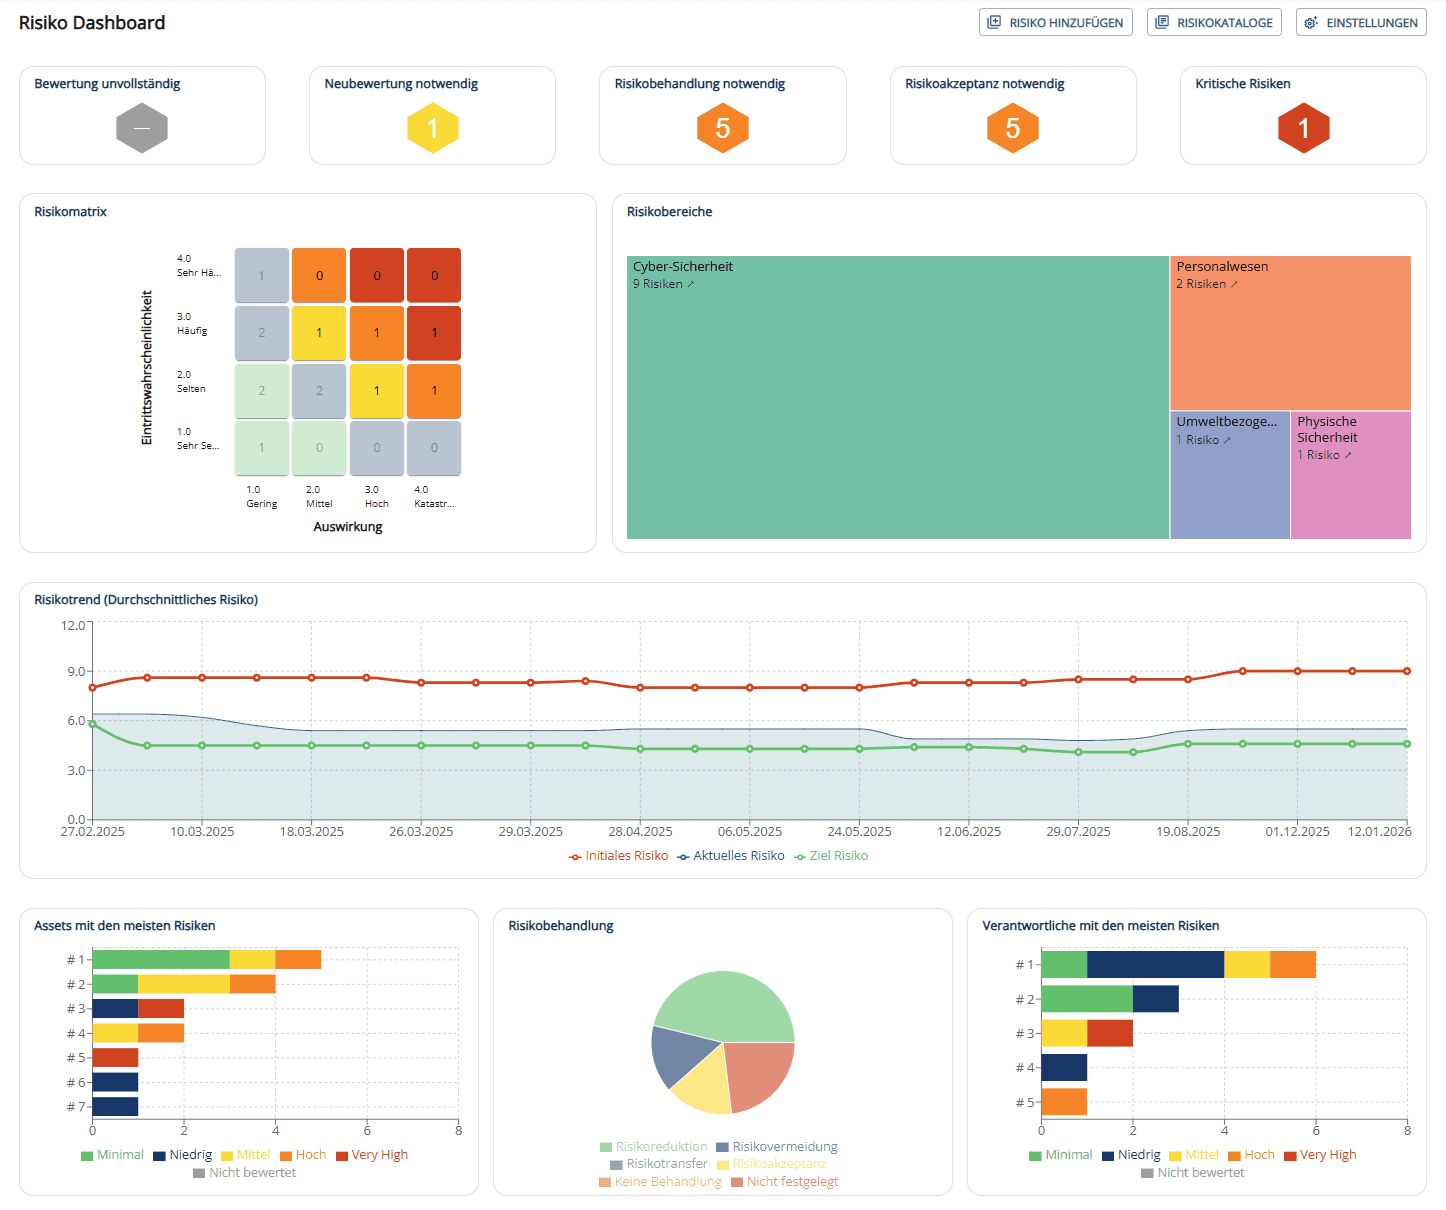Click the hexagon under Risikoakzeptanz notwendig
The width and height of the screenshot is (1446, 1210).
point(1013,128)
